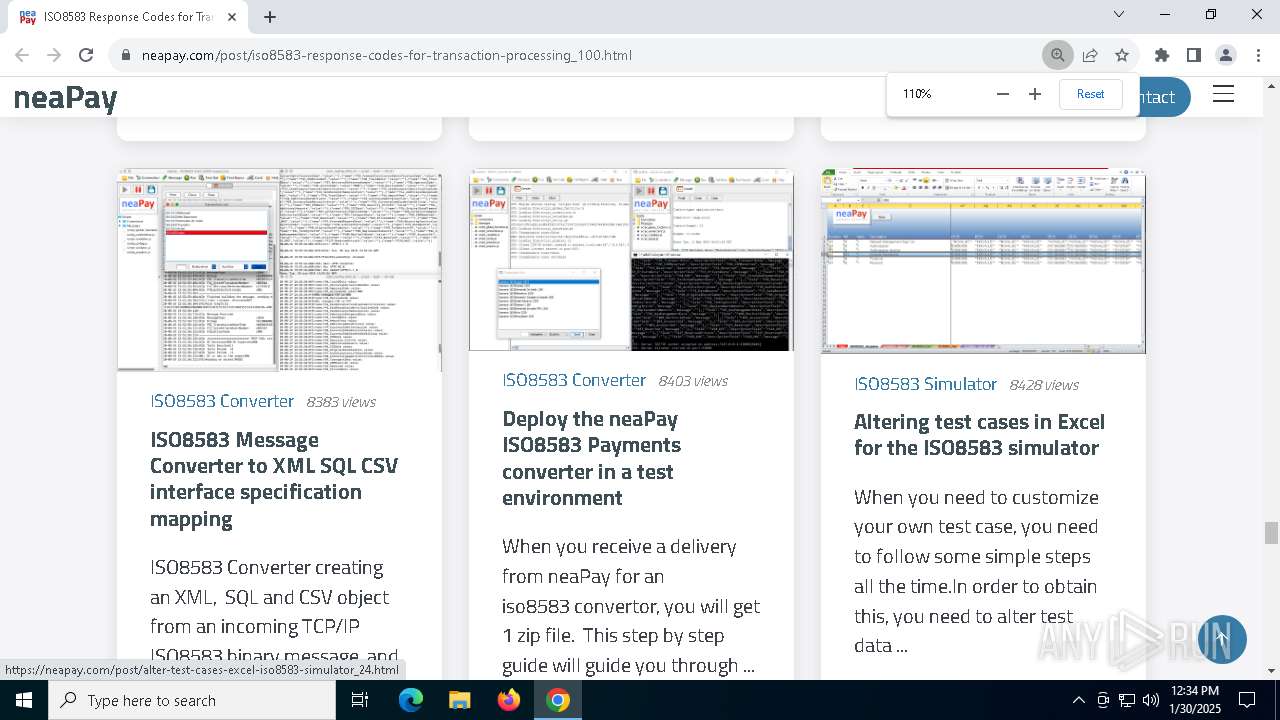Open Deploy the neaPay ISO8583 Payments converter title
The image size is (1280, 720).
tap(591, 458)
